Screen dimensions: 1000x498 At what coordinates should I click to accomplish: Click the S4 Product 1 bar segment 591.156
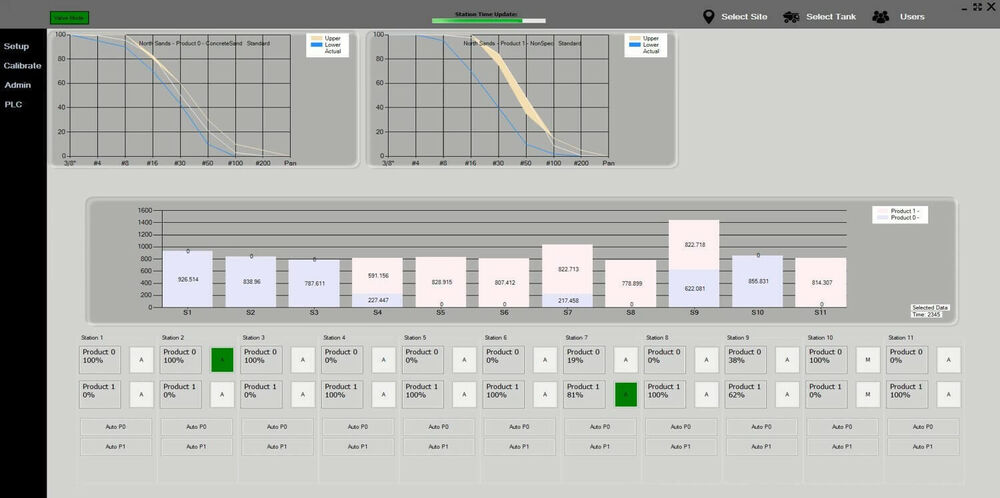coord(378,275)
